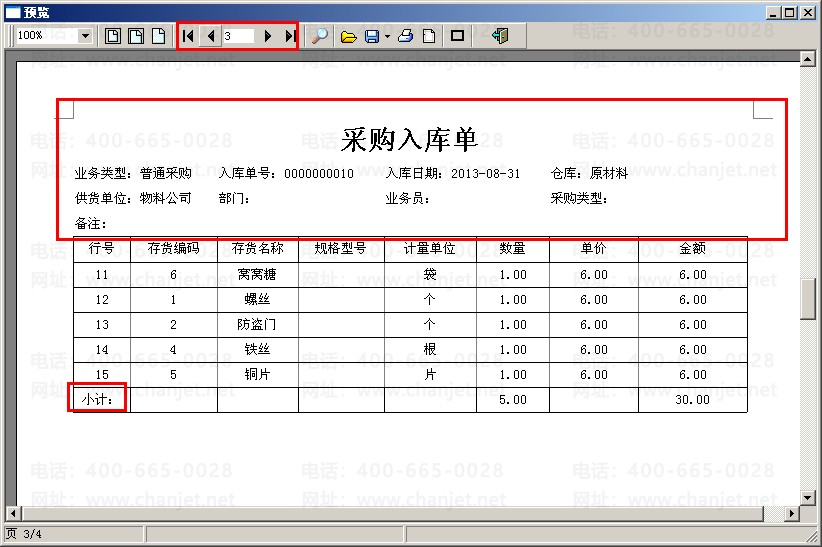The width and height of the screenshot is (822, 547).
Task: Close the 预览 window
Action: (x=808, y=12)
